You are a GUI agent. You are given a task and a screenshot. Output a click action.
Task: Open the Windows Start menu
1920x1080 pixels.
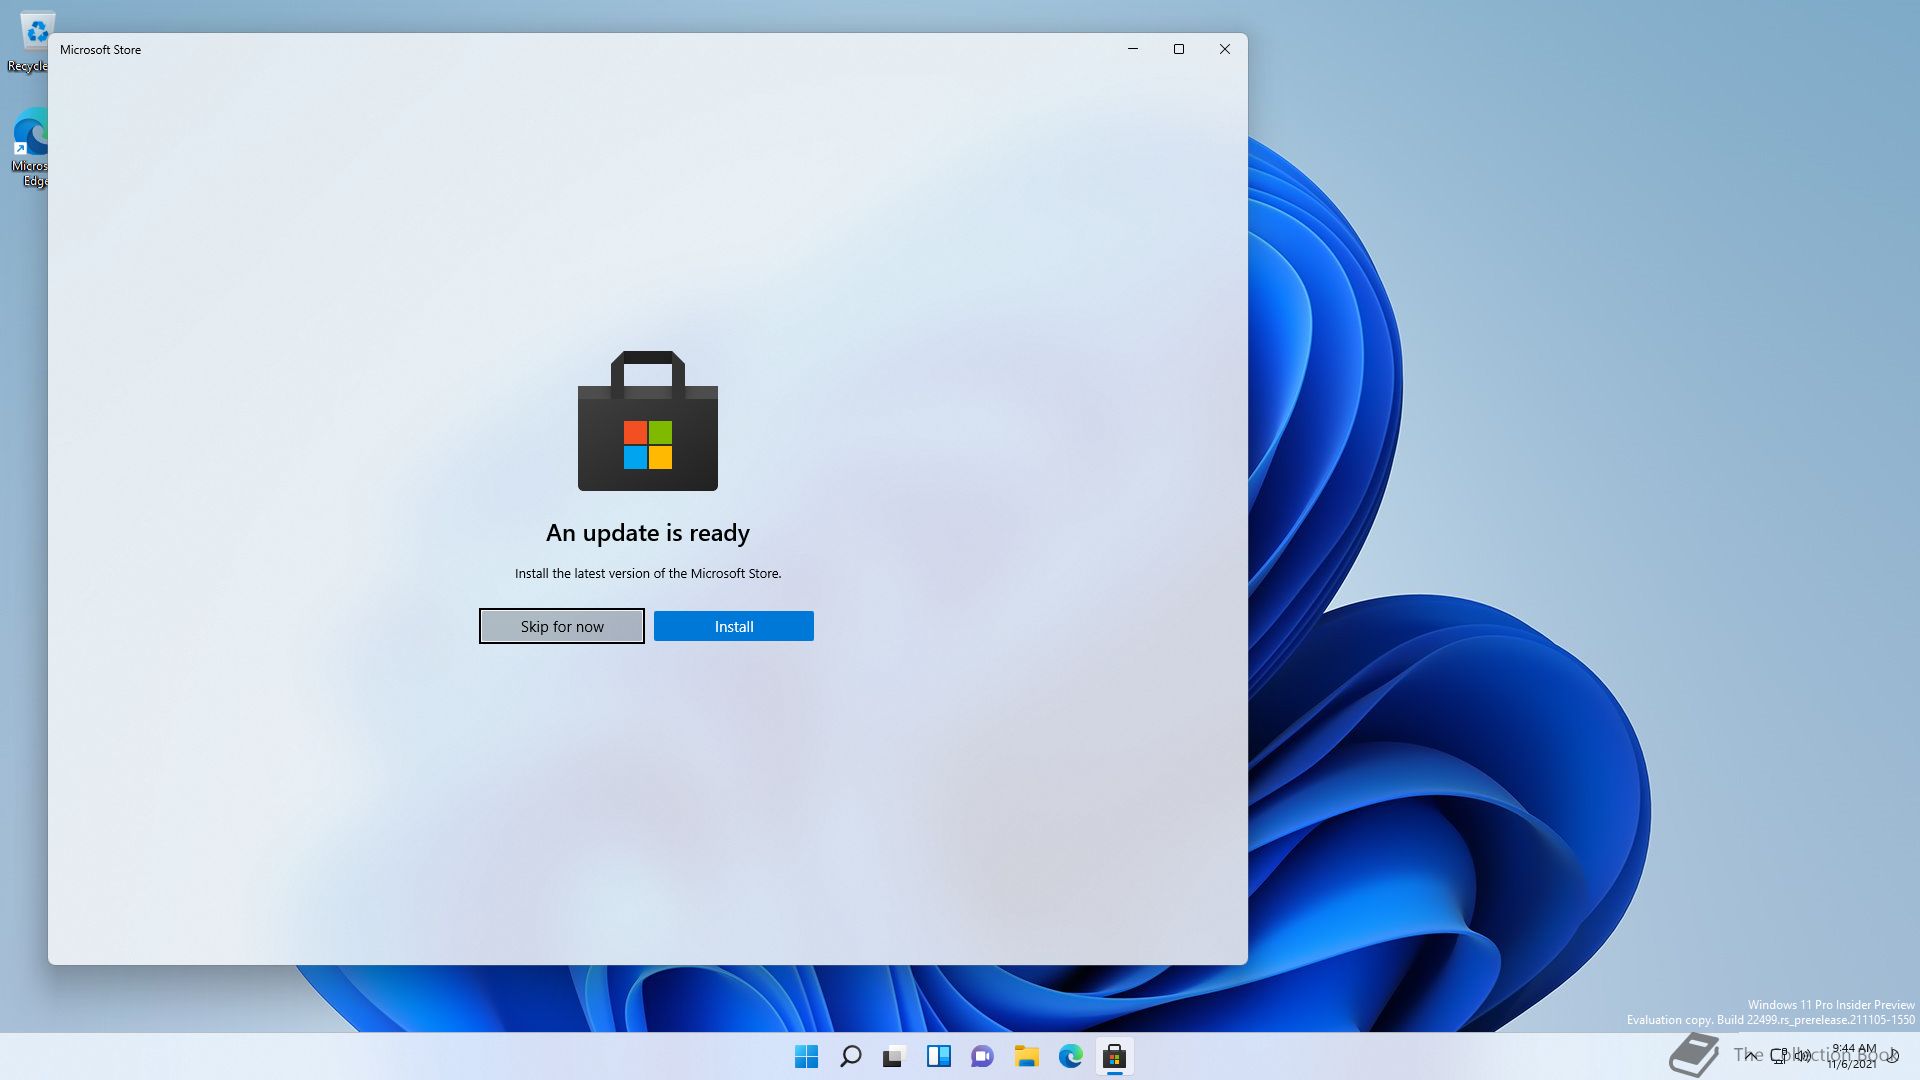click(806, 1056)
